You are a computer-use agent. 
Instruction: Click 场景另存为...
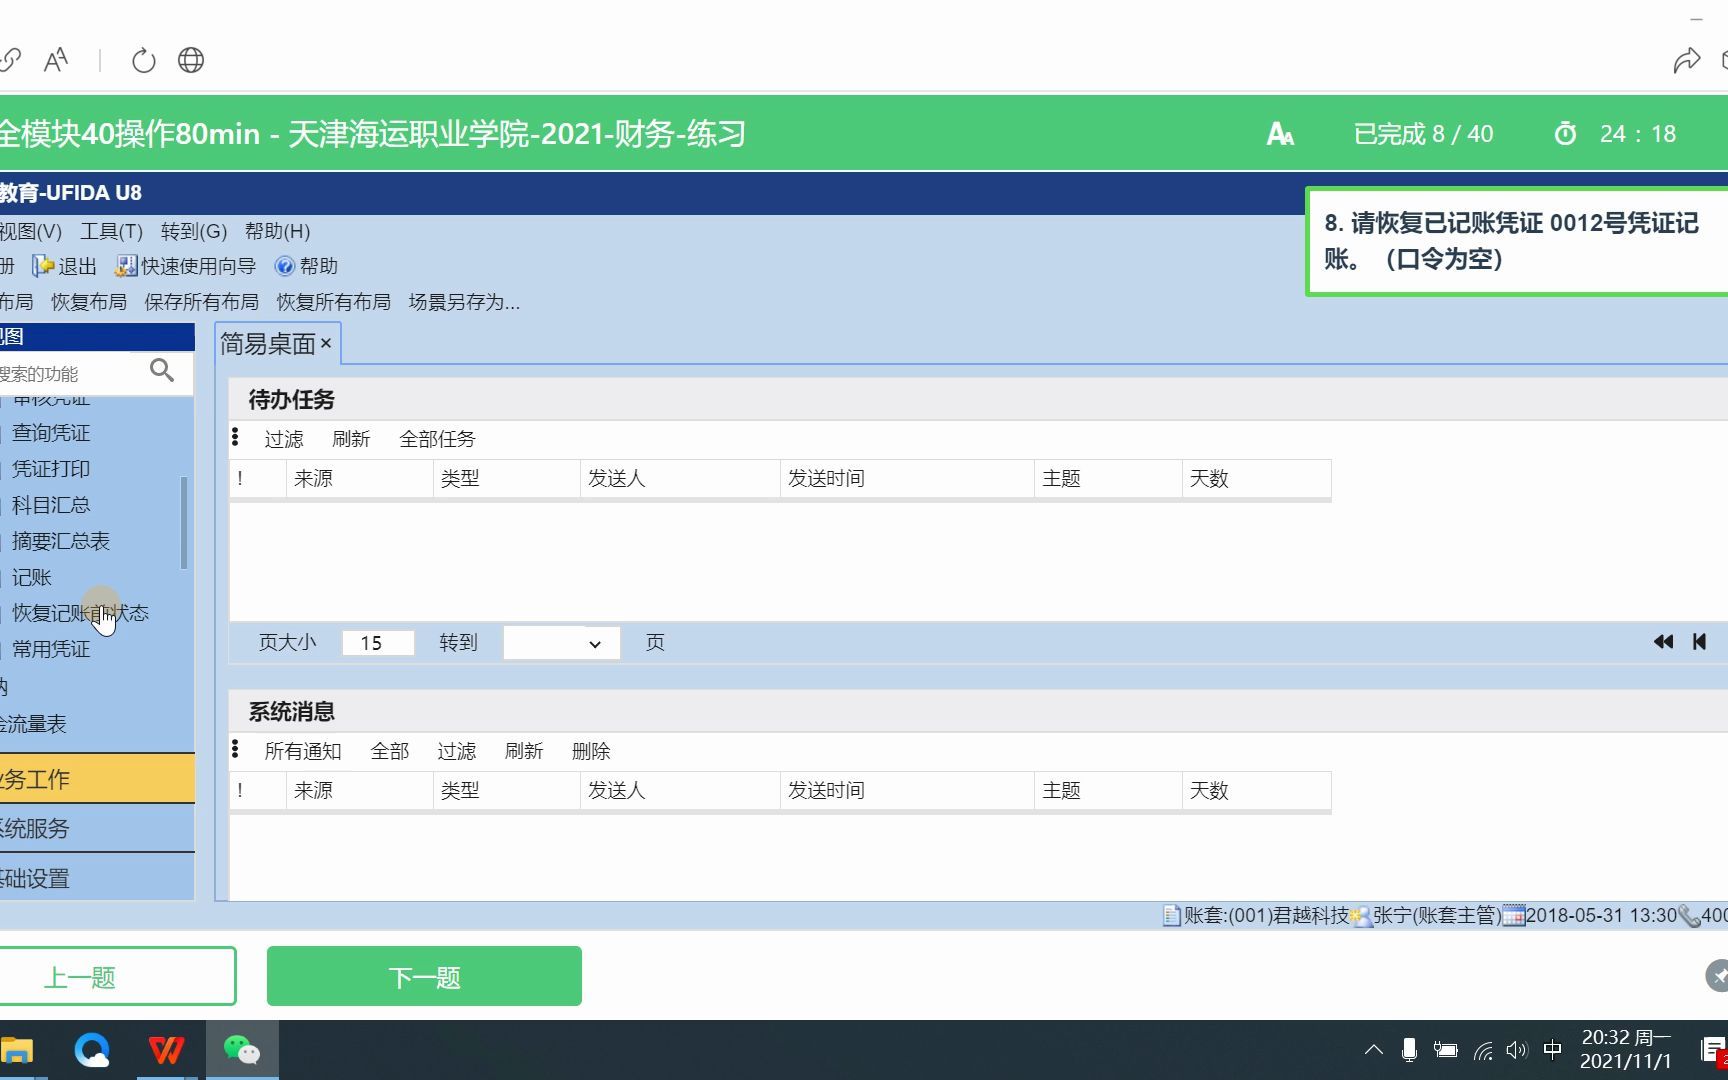click(464, 302)
